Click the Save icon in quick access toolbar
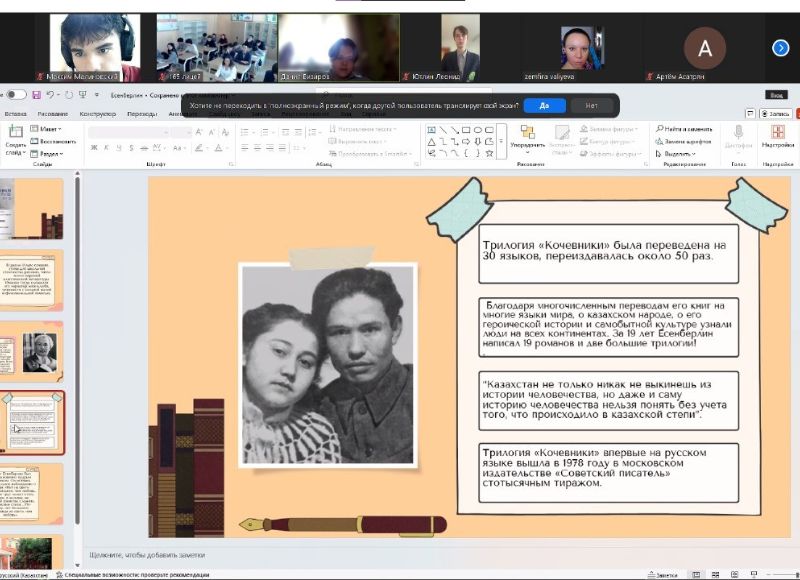 pos(37,95)
